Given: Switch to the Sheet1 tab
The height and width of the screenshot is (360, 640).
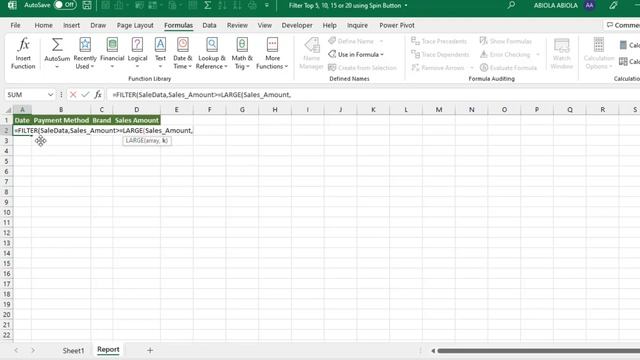Looking at the screenshot, I should tap(73, 351).
